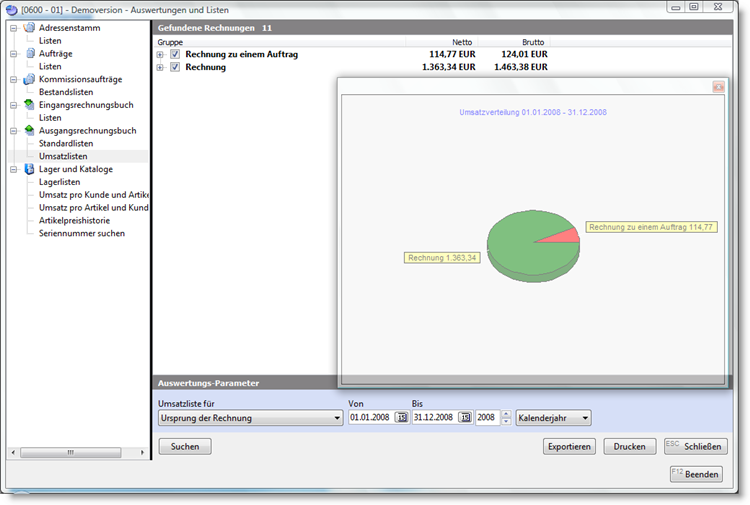Click the Von date input field
Screen dimensions: 750x505
pos(371,418)
